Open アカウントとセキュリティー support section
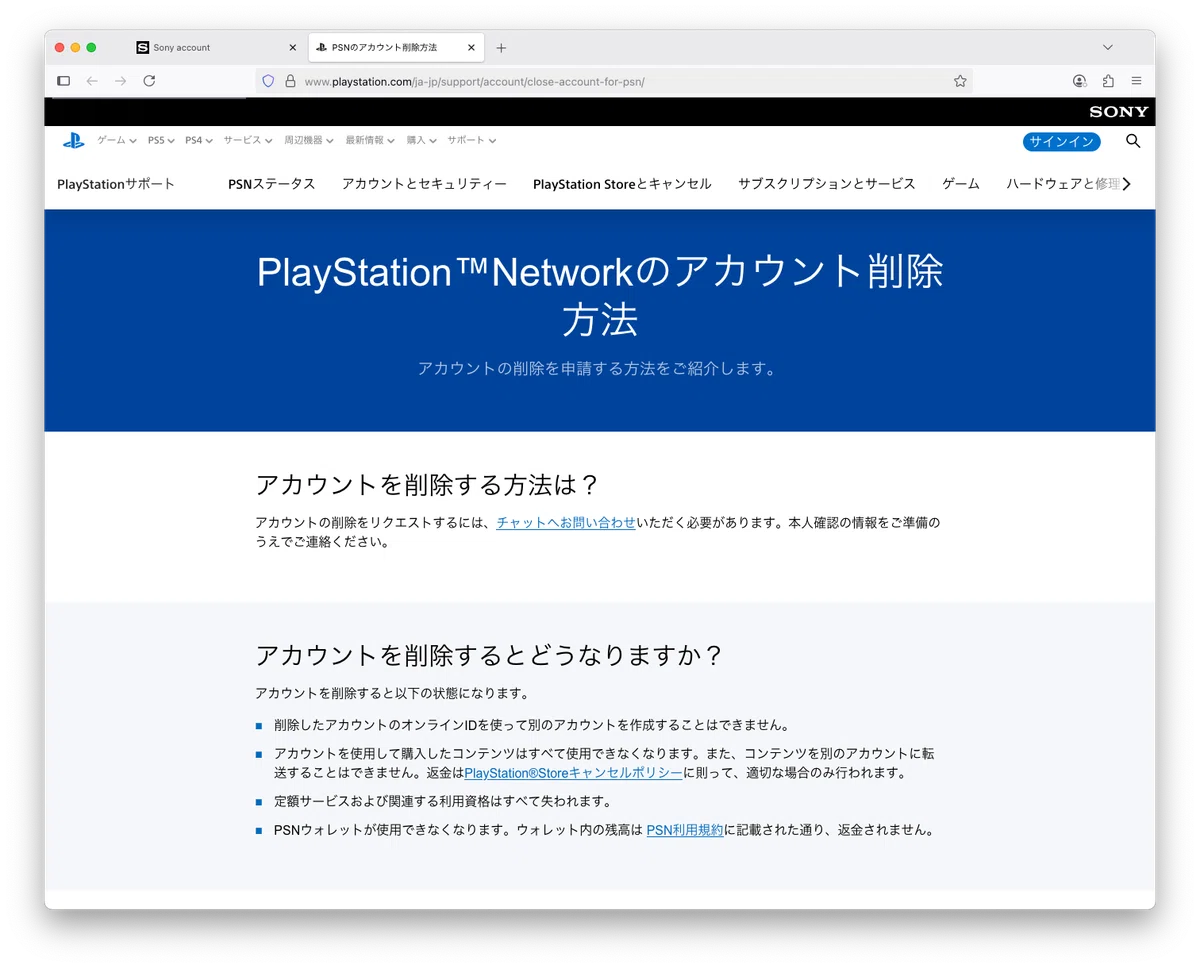This screenshot has height=968, width=1200. click(424, 184)
